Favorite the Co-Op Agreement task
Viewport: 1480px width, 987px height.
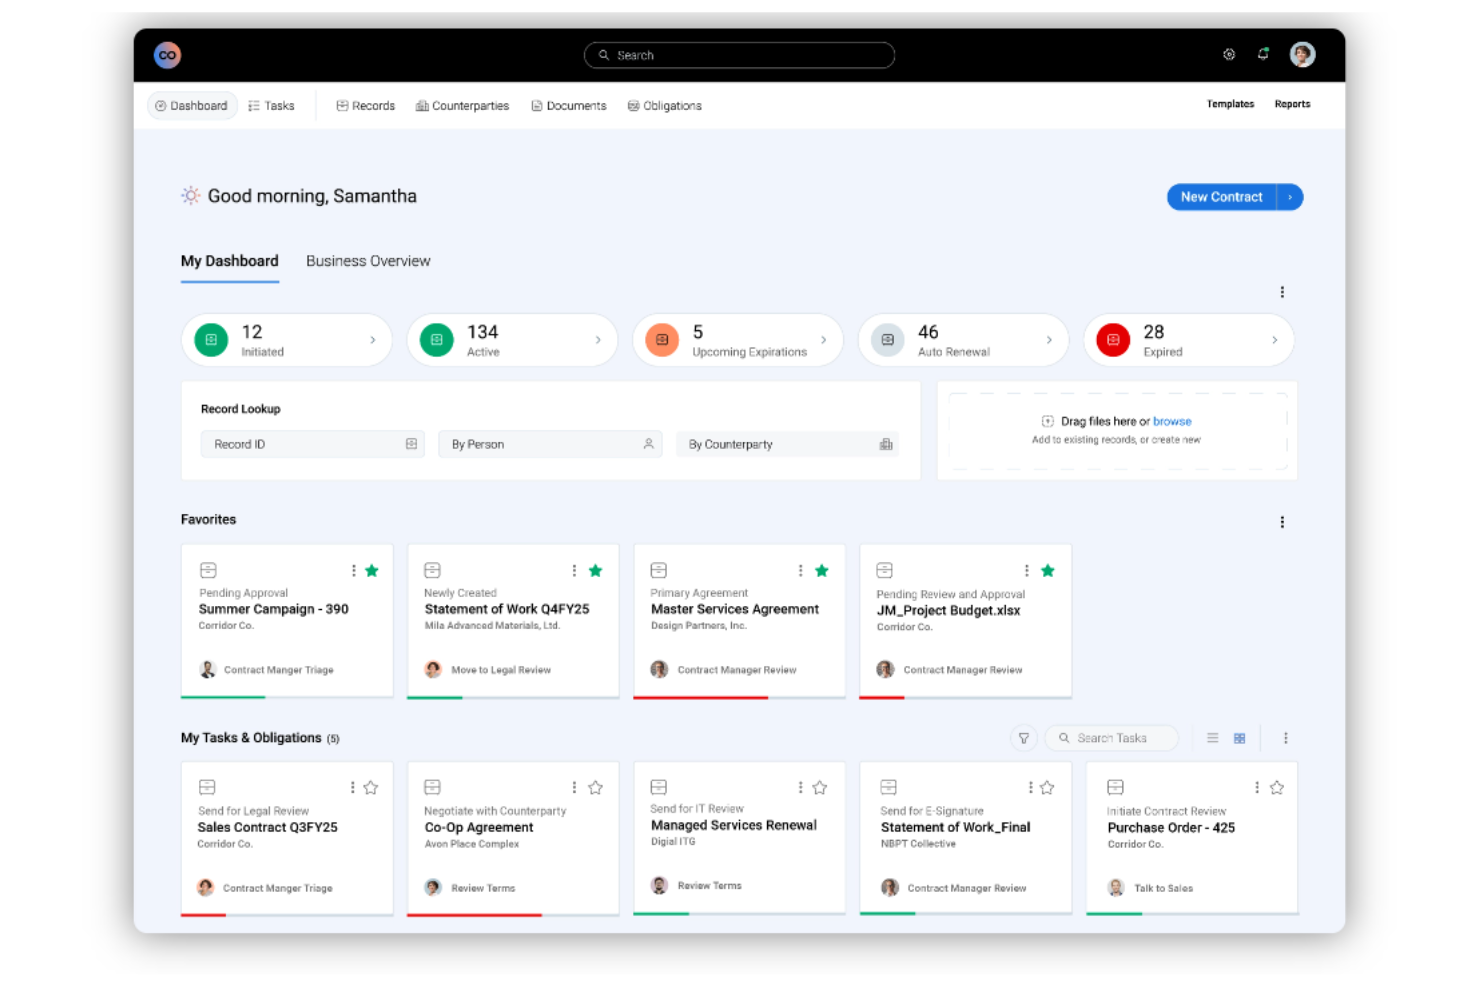595,788
